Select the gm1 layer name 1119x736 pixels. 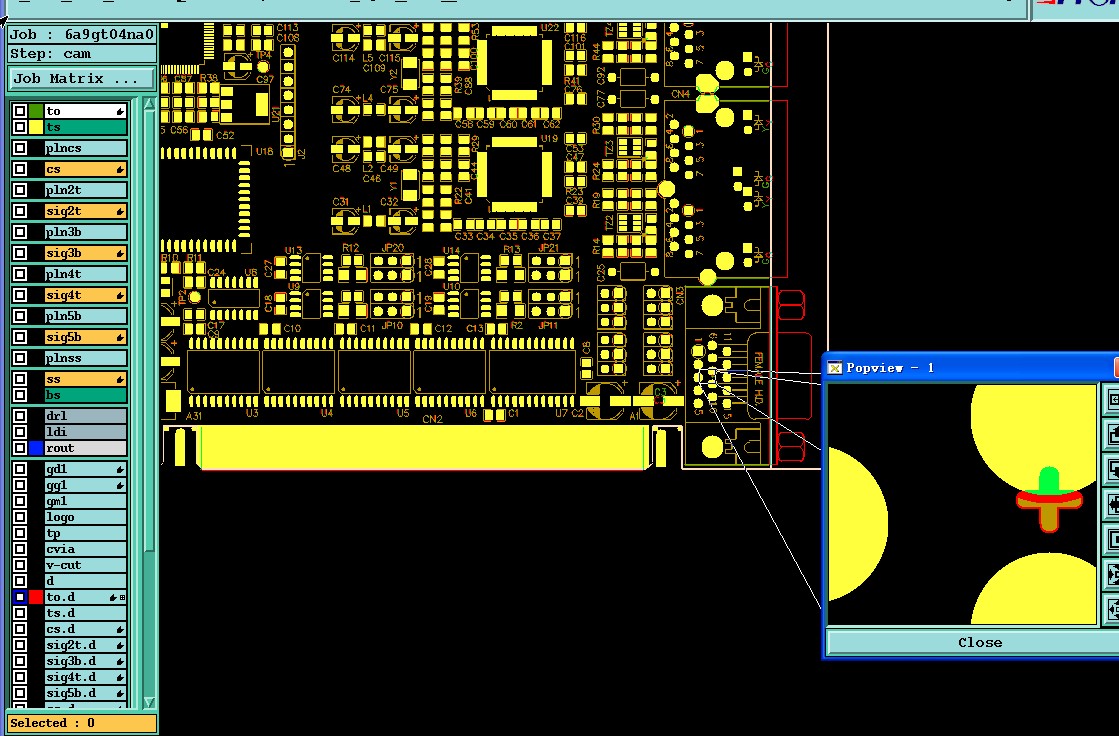point(86,501)
